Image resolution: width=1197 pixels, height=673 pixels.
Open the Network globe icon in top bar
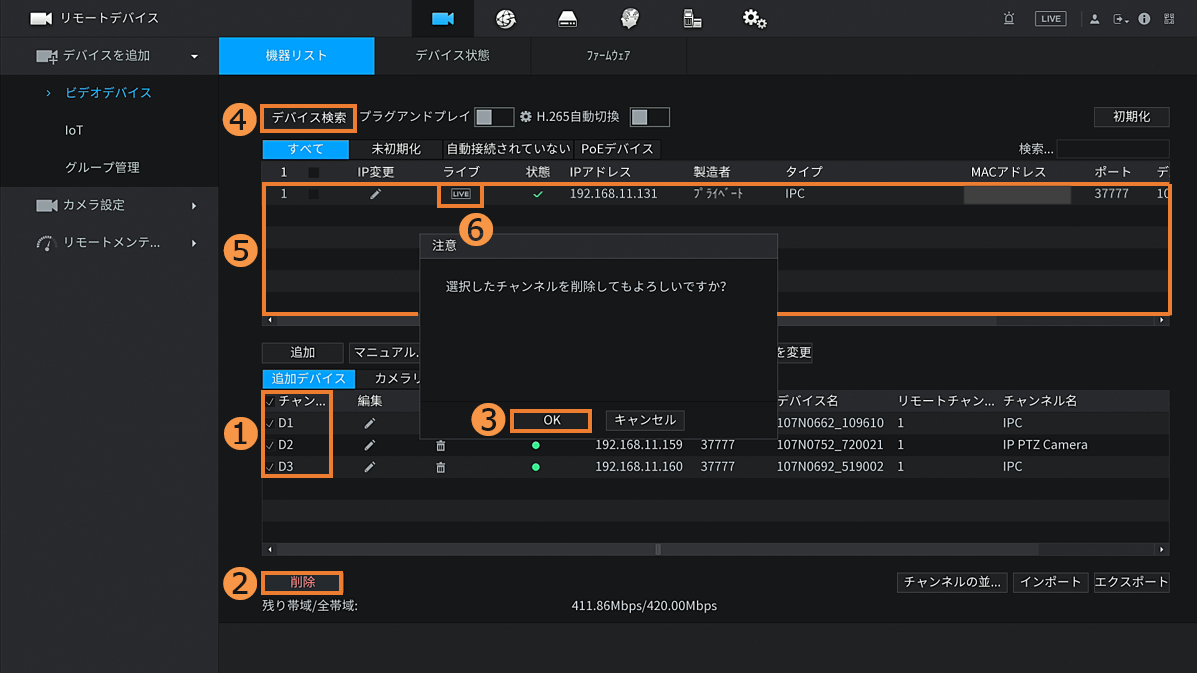pos(505,19)
